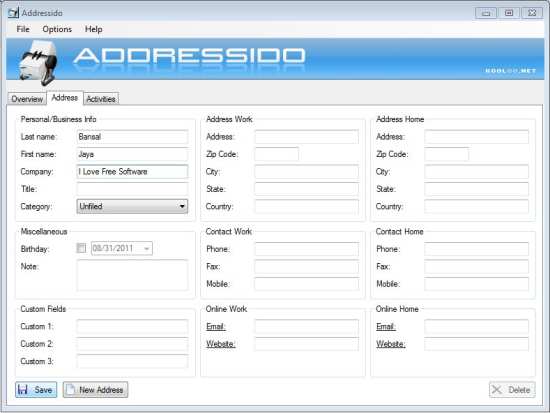Click the Address Home State field
Image resolution: width=550 pixels, height=413 pixels.
click(476, 189)
